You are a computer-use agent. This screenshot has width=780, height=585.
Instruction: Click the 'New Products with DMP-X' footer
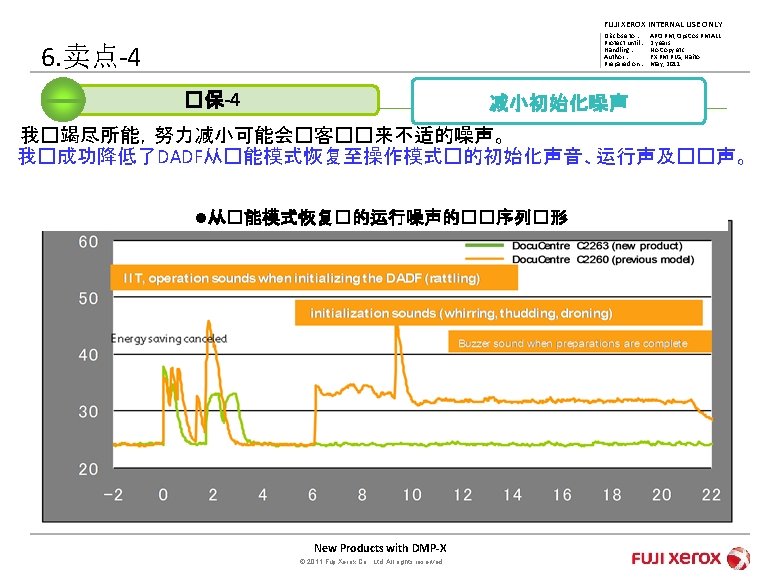381,548
